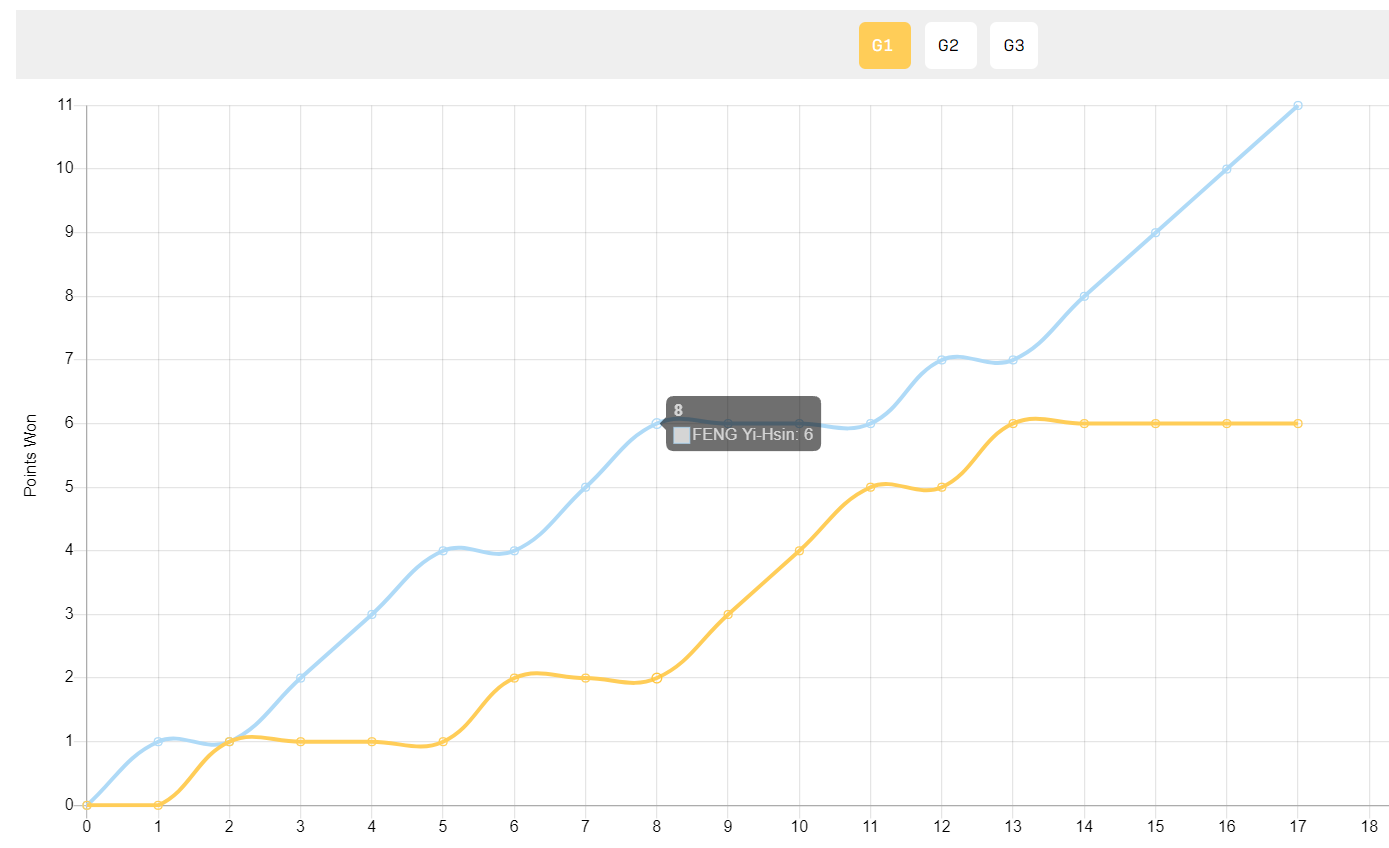Viewport: 1389px width, 848px height.
Task: Click the yellow data point at rally 2
Action: (x=229, y=741)
